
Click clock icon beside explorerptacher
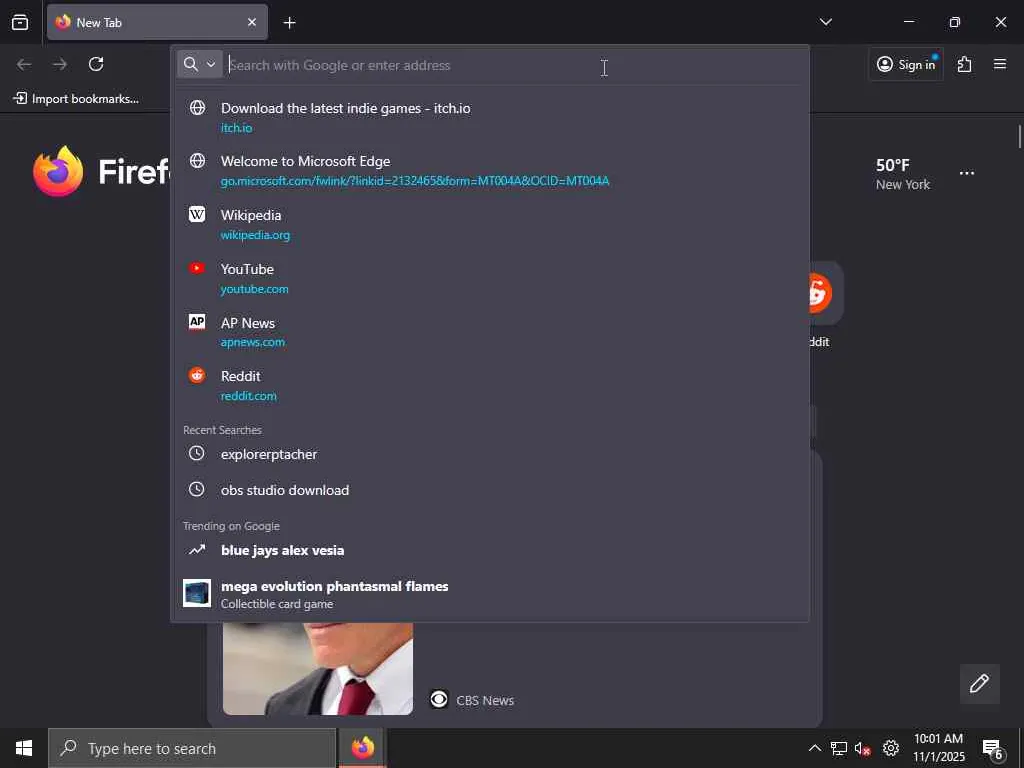[197, 453]
